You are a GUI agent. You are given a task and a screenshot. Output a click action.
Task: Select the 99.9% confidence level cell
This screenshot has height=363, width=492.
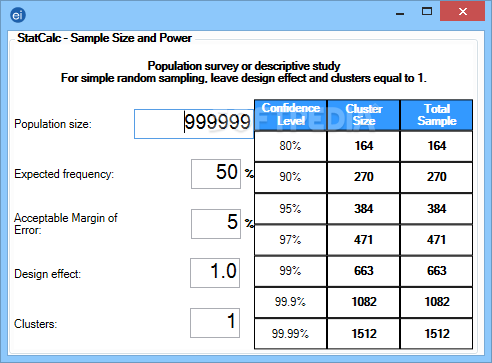coord(290,302)
